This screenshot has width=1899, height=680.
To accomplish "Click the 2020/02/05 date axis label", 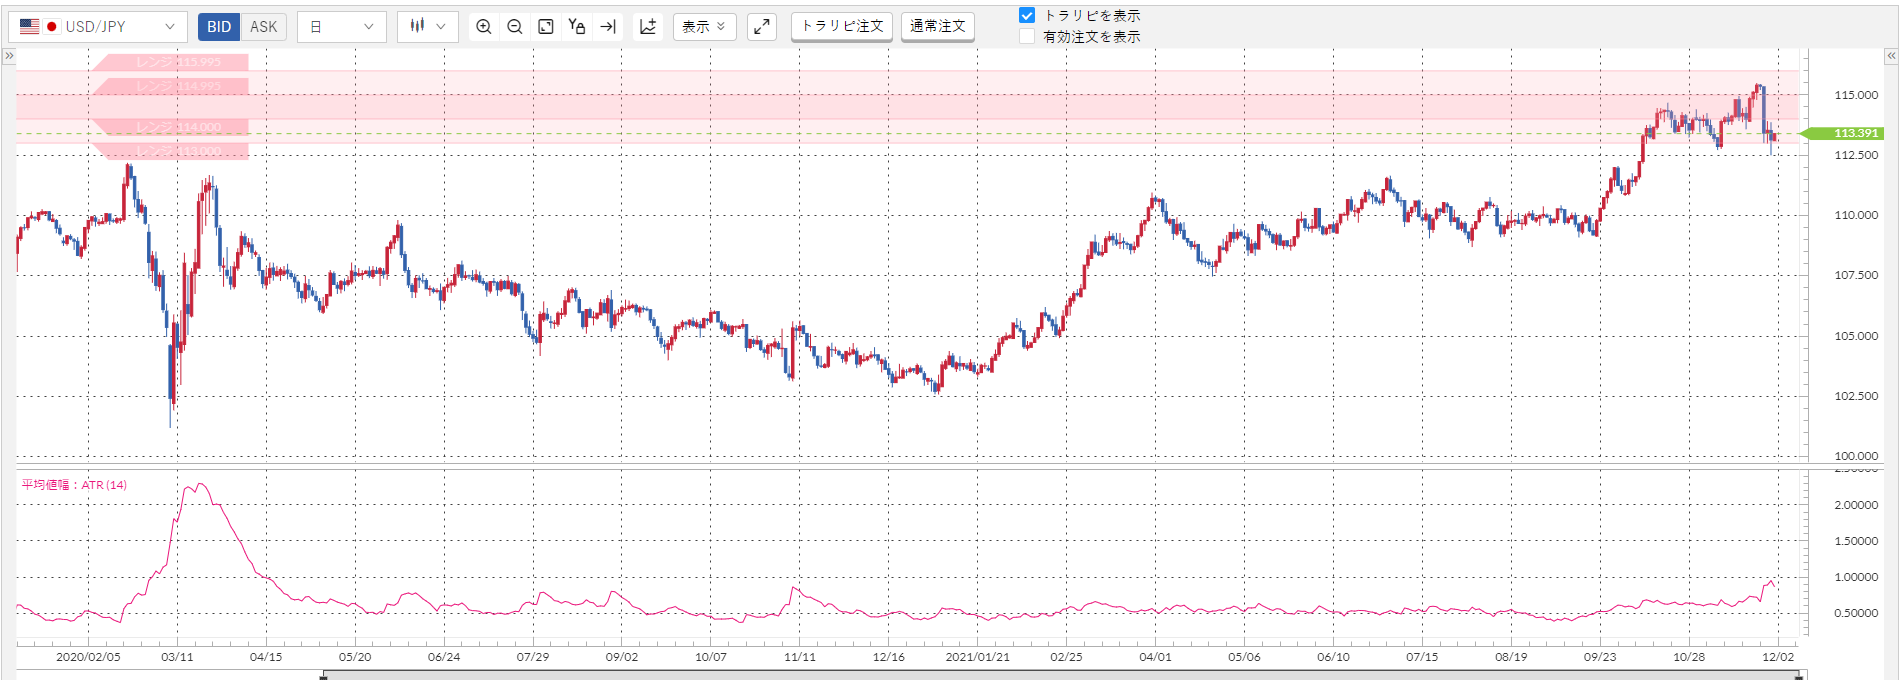I will (x=88, y=657).
